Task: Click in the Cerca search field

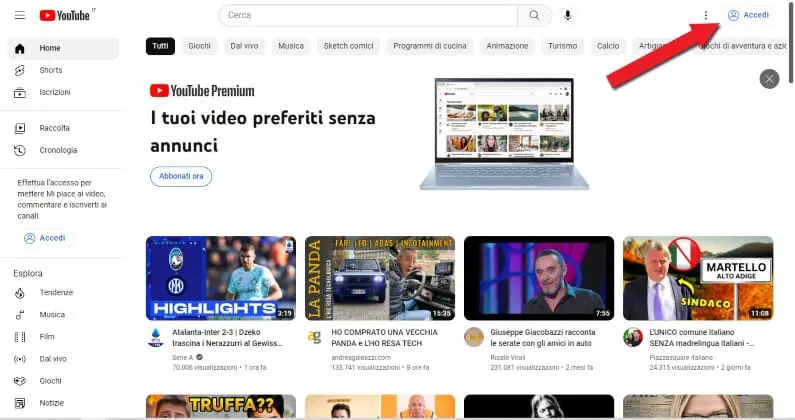Action: point(369,15)
